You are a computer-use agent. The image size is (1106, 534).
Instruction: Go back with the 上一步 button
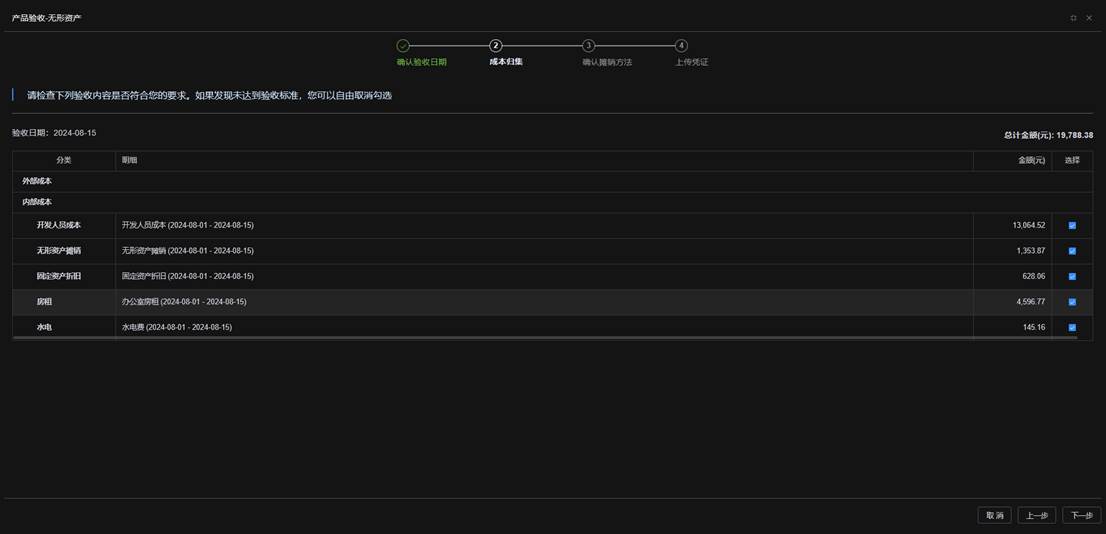click(x=1036, y=515)
